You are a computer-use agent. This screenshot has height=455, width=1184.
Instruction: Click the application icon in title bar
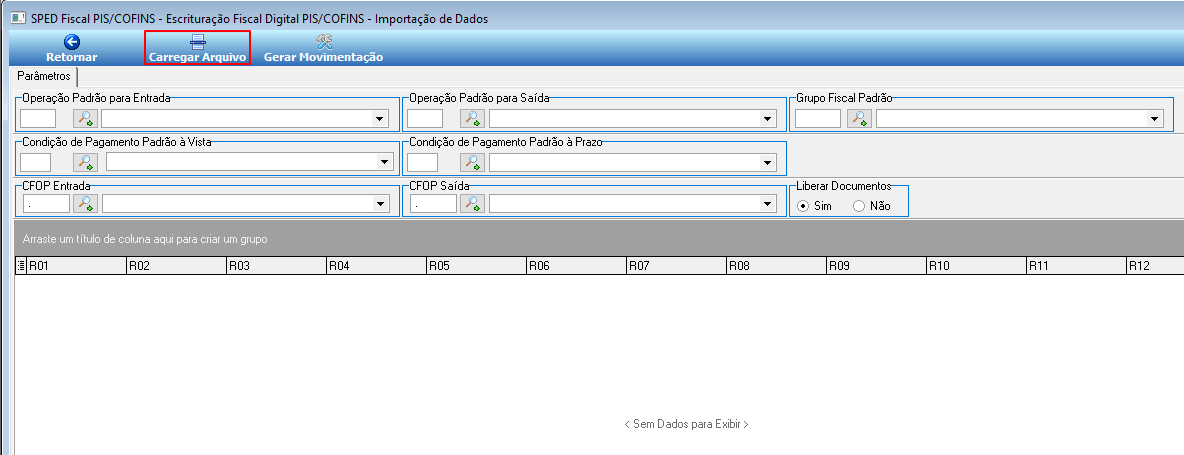[x=18, y=18]
